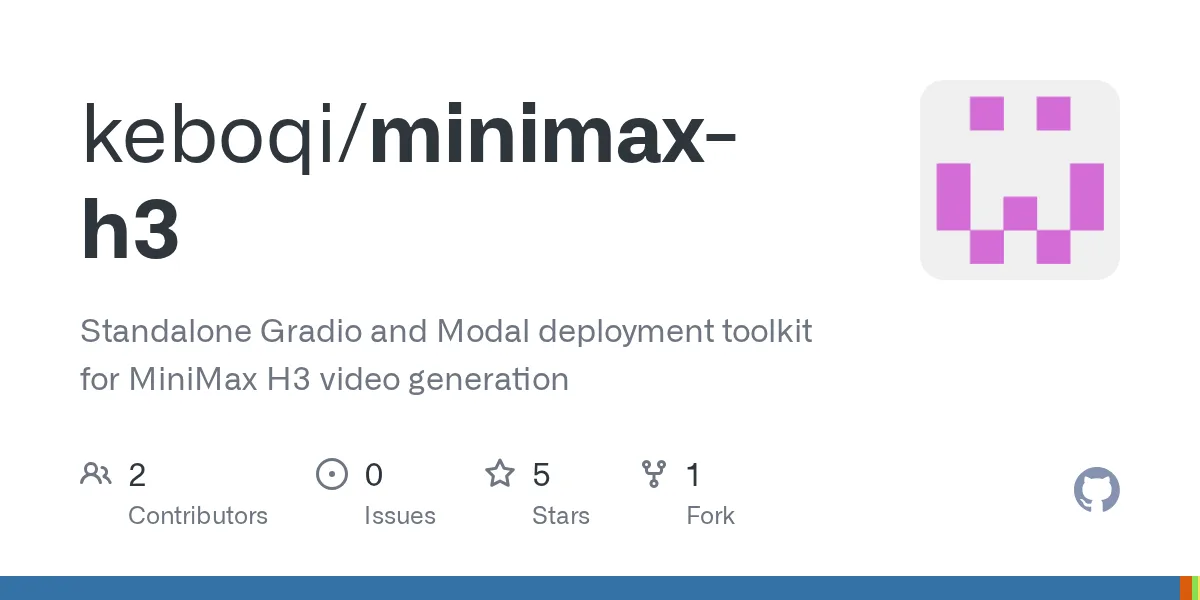Click the description starting "Standalone Gradio and Modal"
The image size is (1200, 600).
pyautogui.click(x=446, y=355)
